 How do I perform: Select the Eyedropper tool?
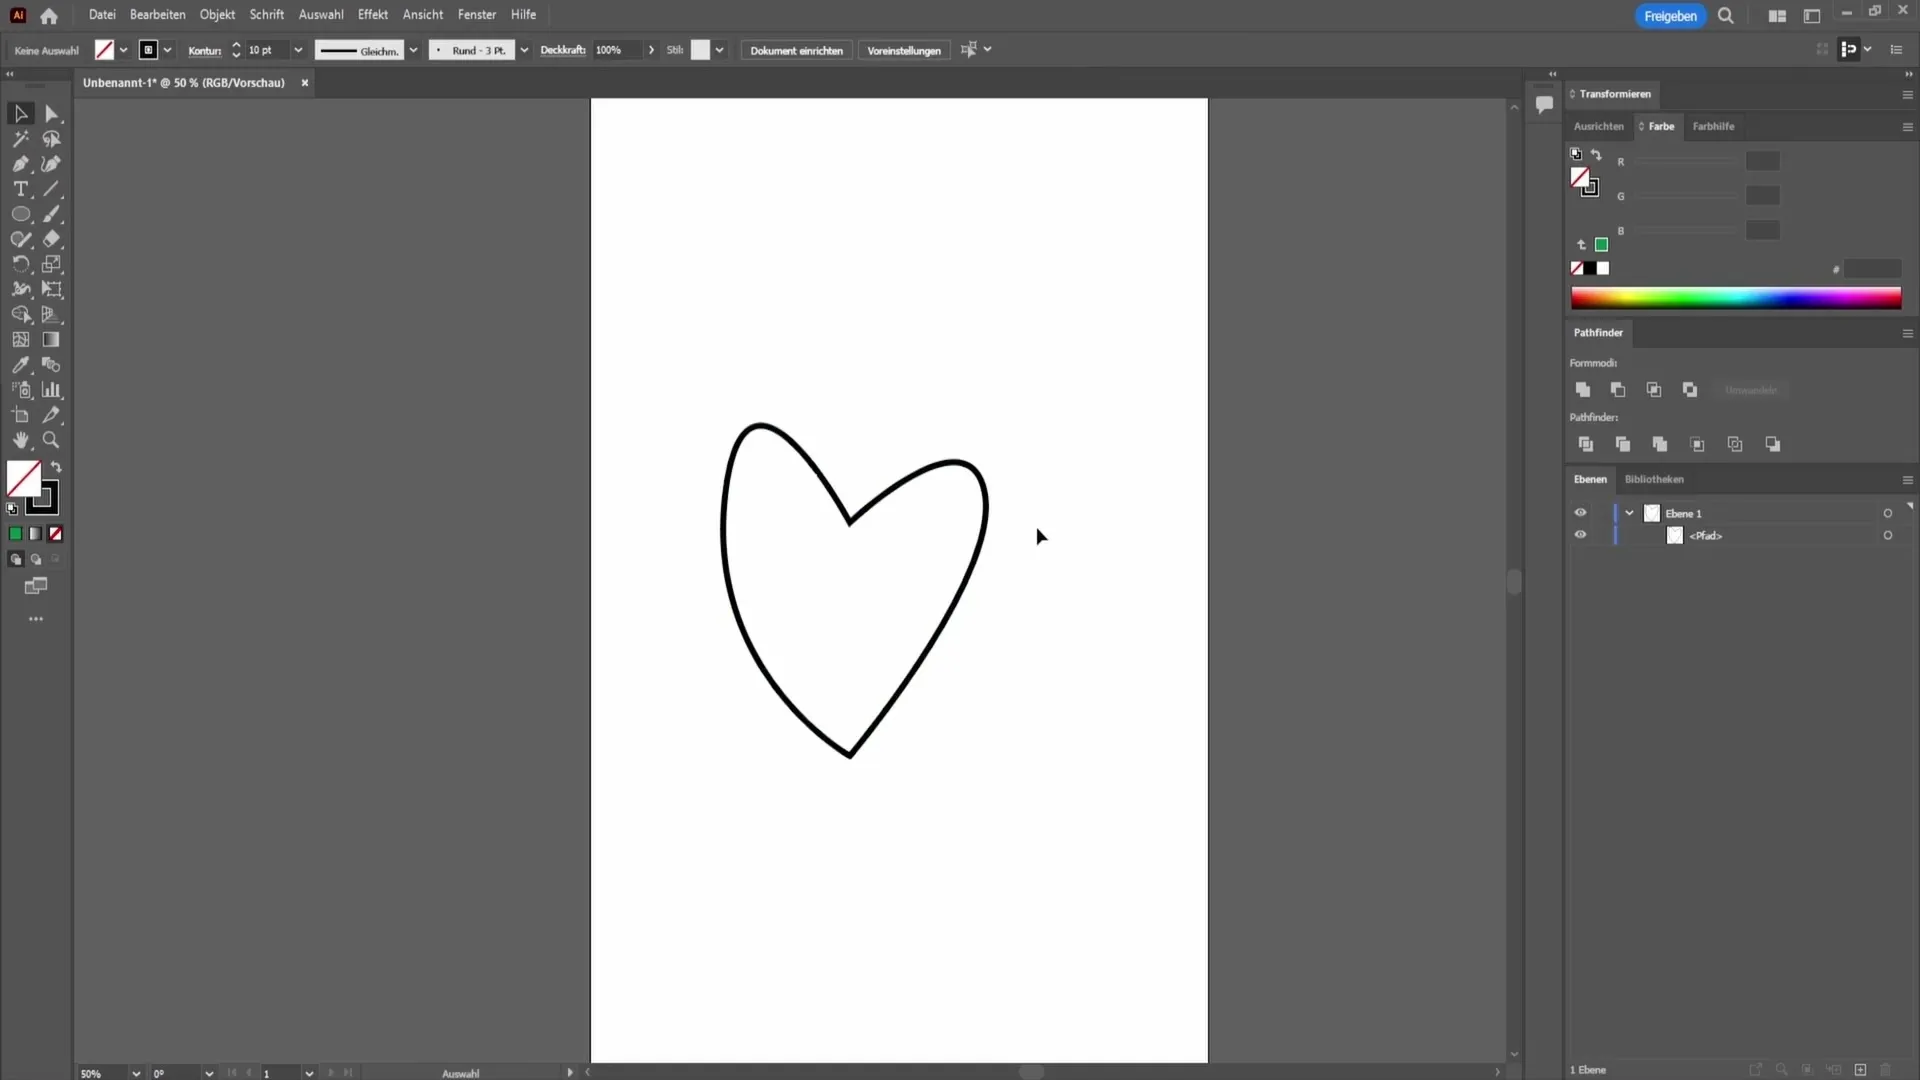click(20, 365)
